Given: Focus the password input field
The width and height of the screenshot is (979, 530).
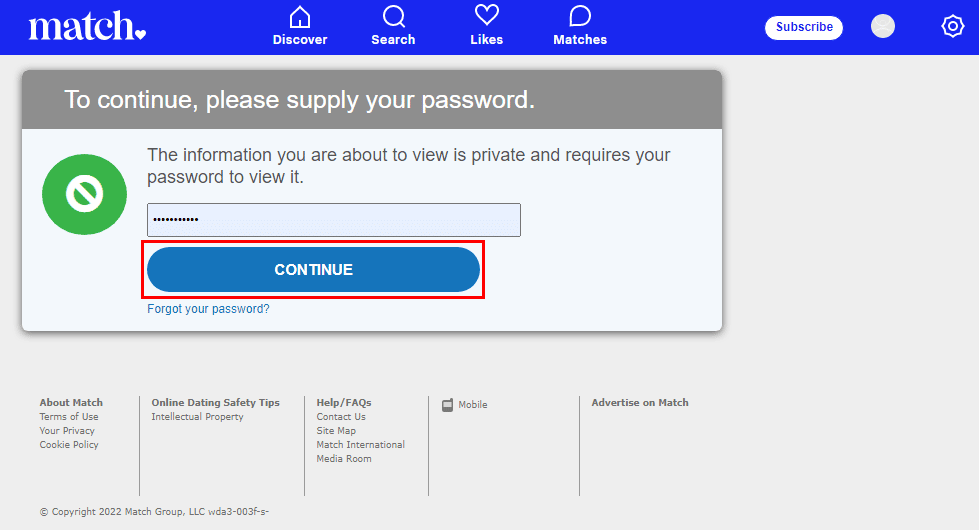Looking at the screenshot, I should point(333,220).
